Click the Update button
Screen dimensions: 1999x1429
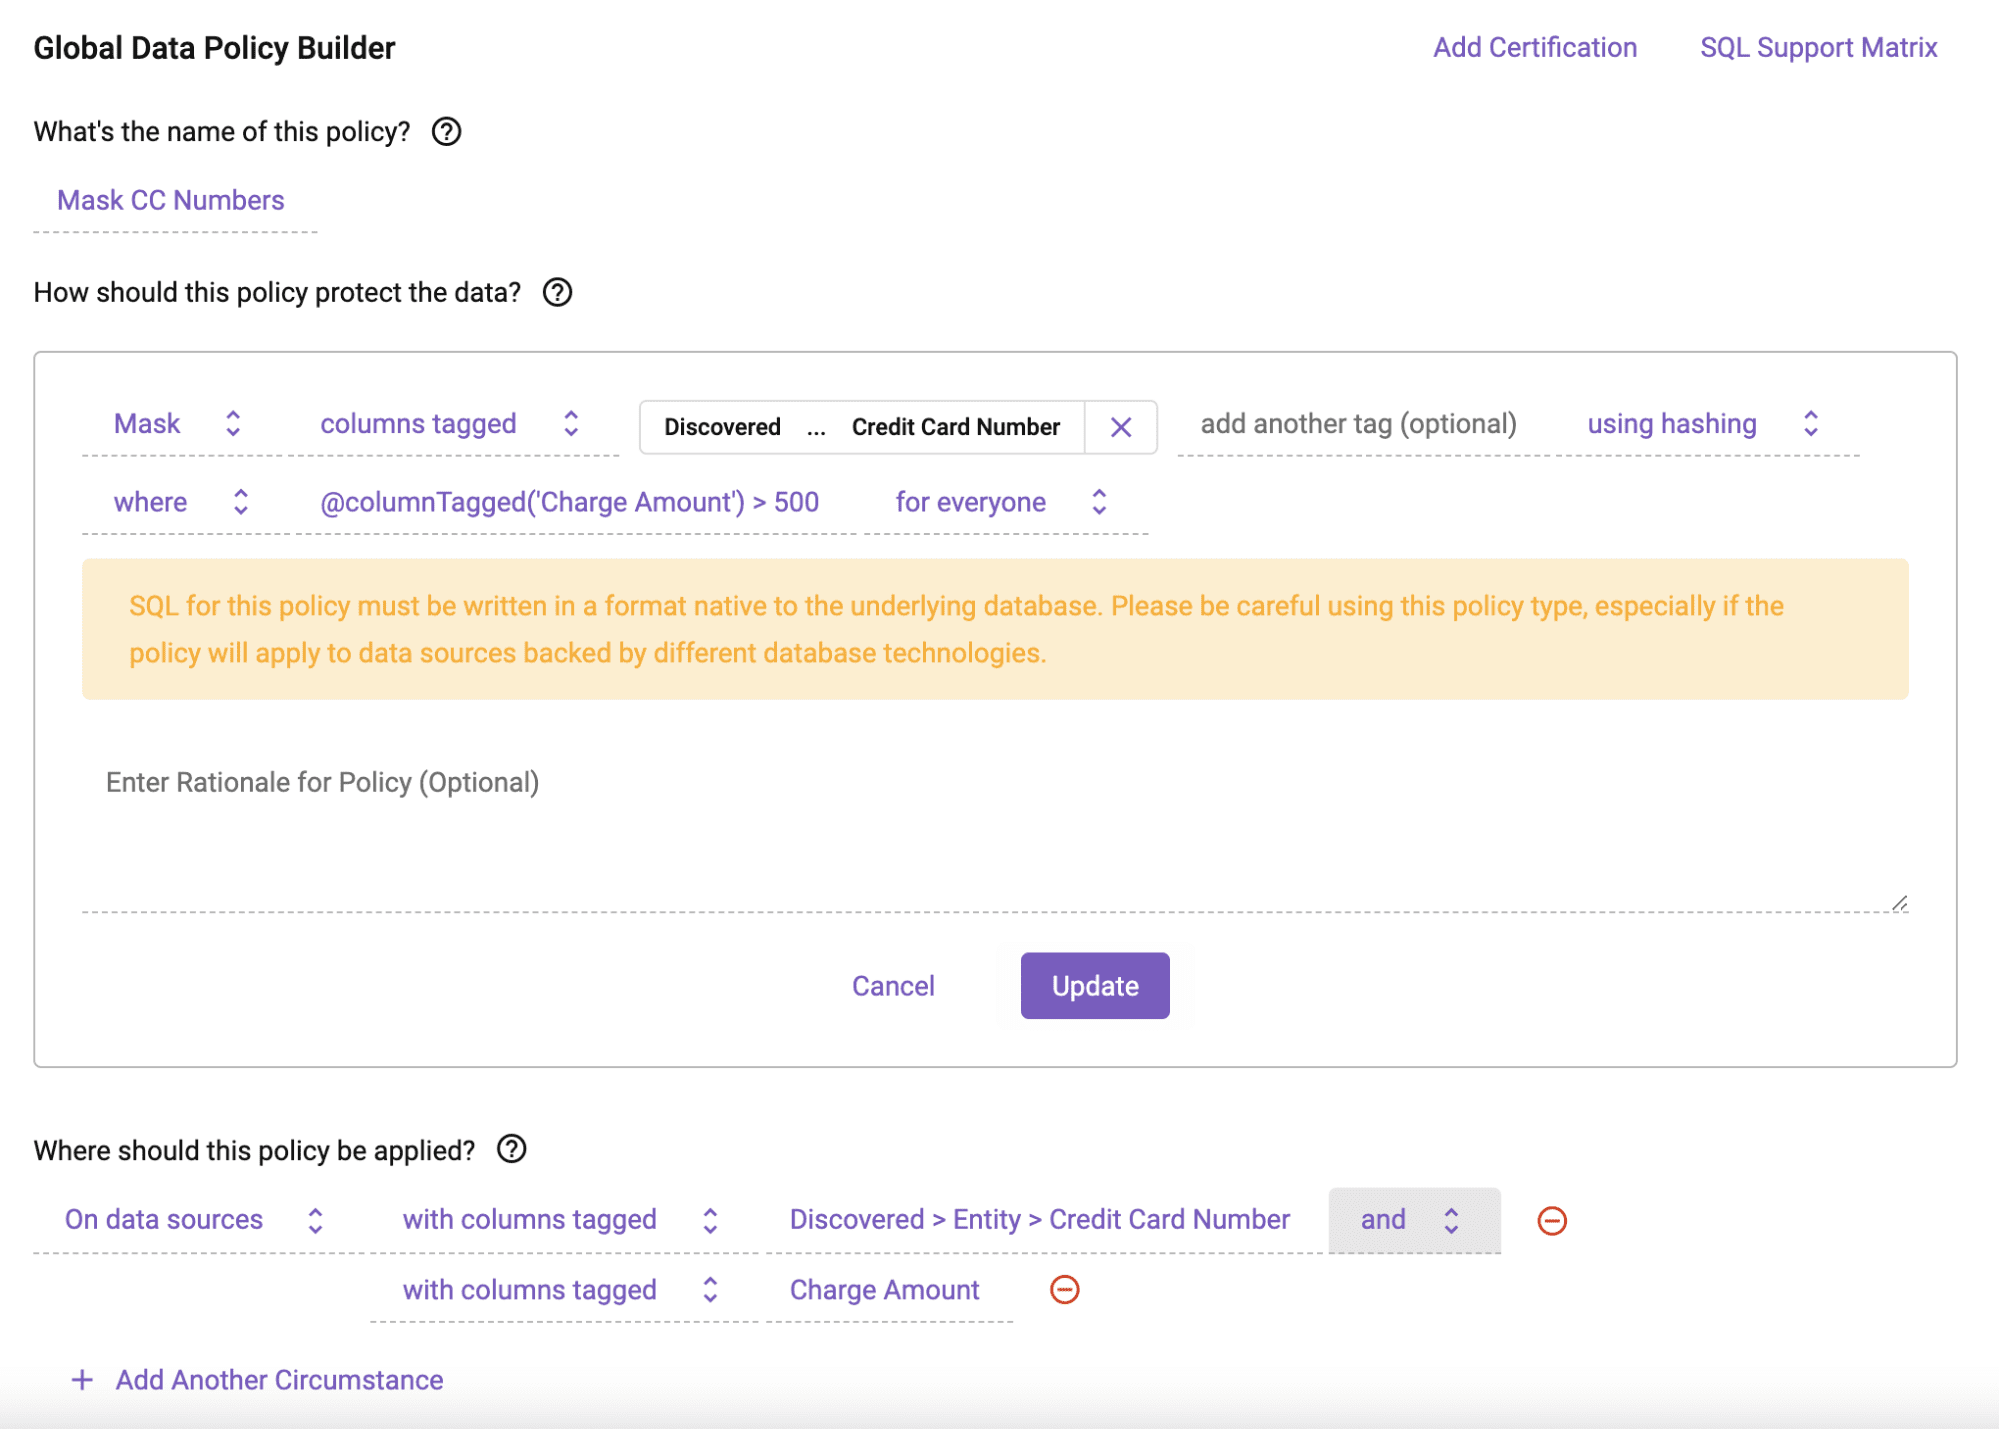1093,985
